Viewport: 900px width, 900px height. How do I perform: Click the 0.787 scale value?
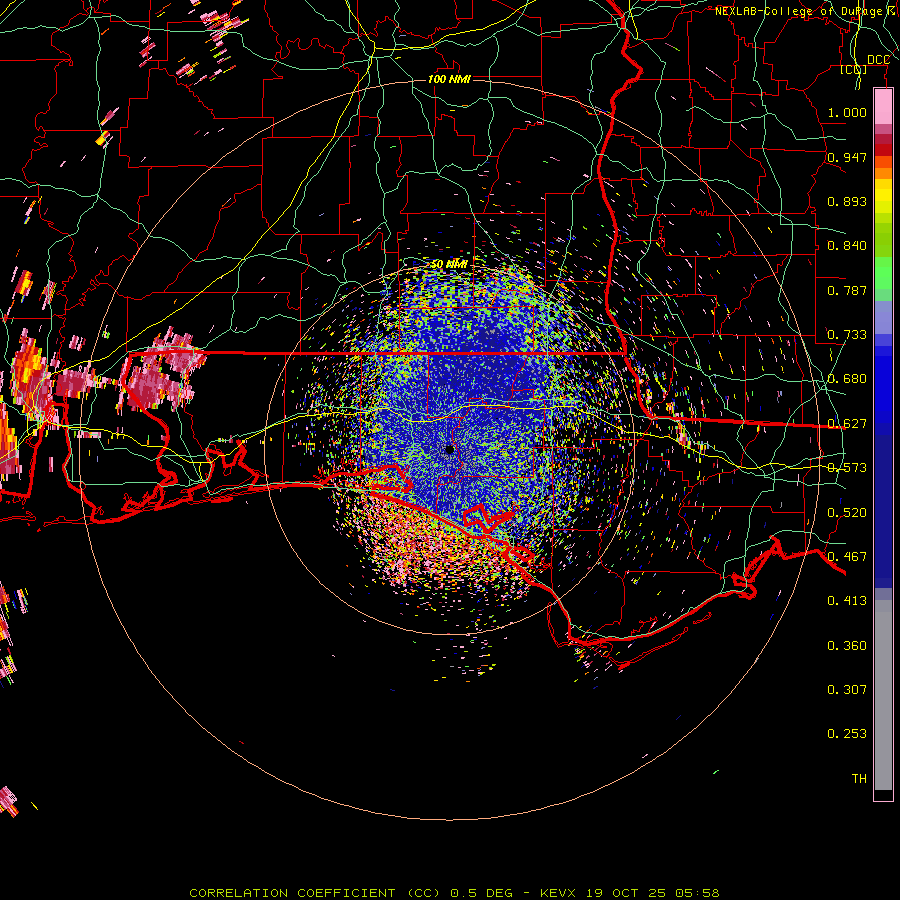(x=847, y=290)
